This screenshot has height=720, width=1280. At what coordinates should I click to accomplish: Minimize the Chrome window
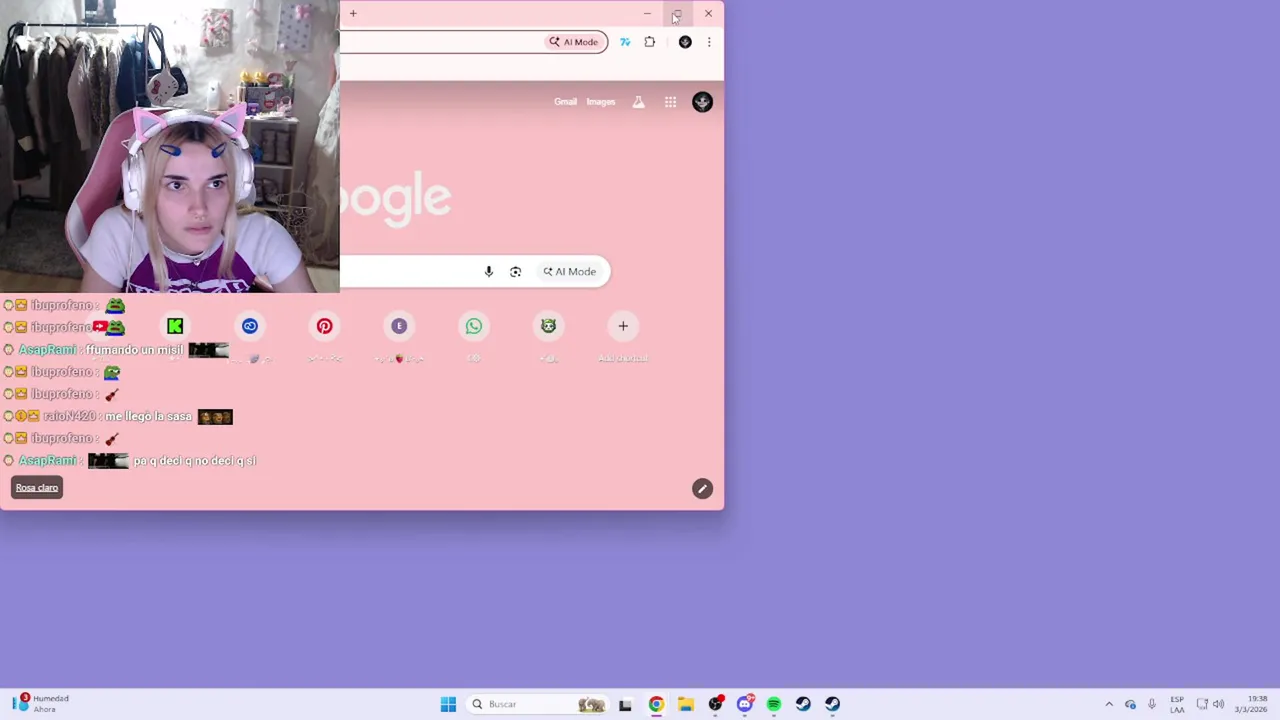tap(647, 14)
